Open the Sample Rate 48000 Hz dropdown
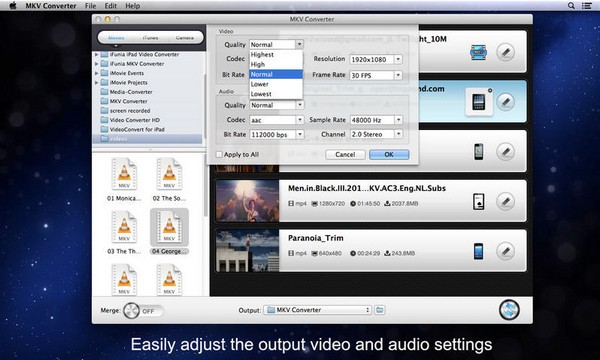The width and height of the screenshot is (600, 360). [376, 120]
